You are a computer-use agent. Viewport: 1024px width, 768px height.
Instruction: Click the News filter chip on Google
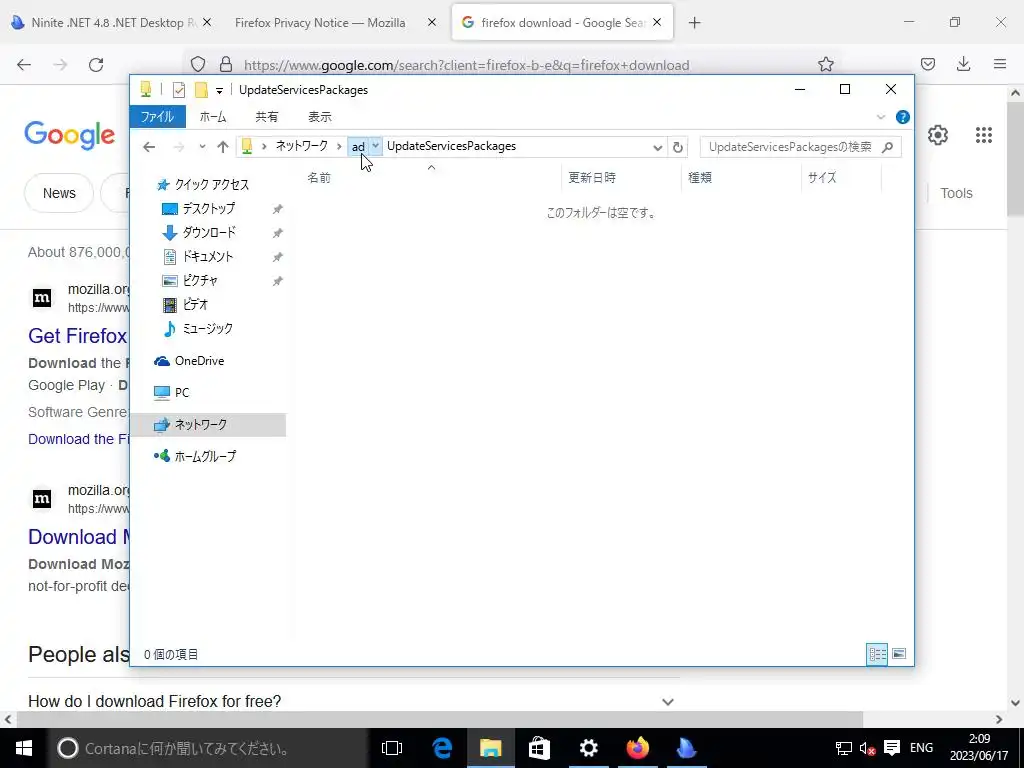59,193
